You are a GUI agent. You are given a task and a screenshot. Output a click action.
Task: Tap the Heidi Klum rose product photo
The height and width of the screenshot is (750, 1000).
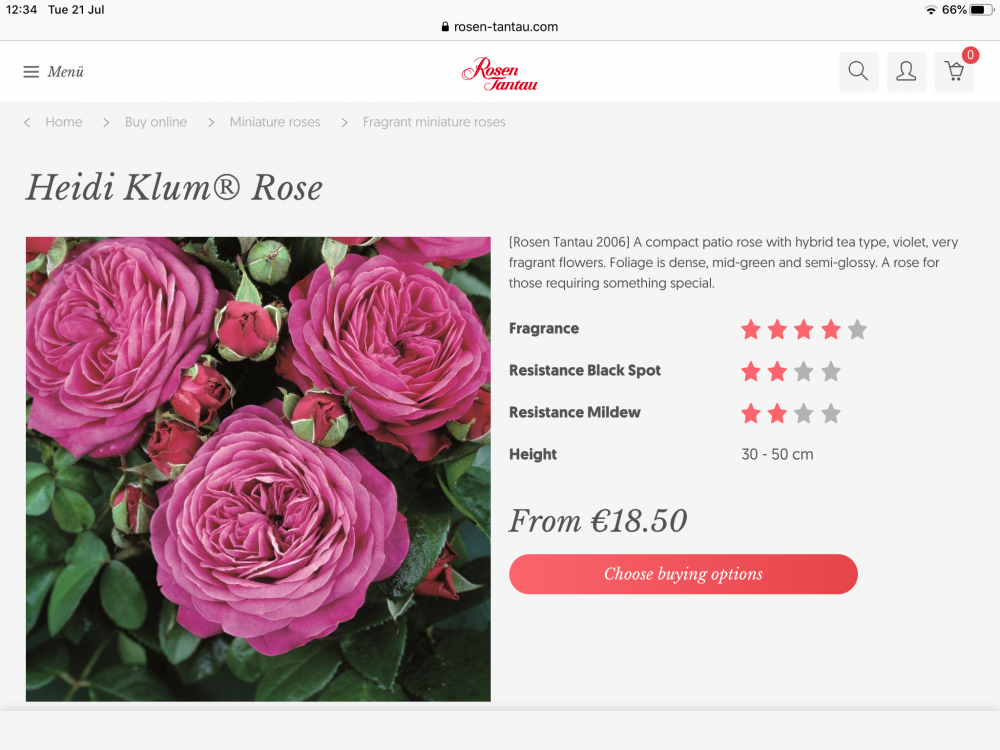[258, 469]
